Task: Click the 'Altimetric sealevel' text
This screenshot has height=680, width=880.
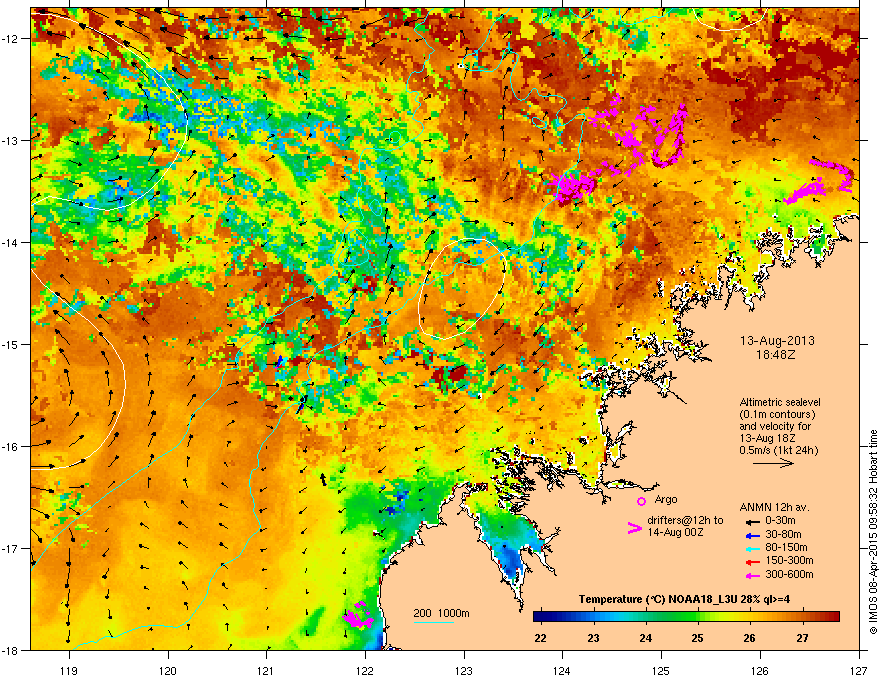Action: point(780,402)
